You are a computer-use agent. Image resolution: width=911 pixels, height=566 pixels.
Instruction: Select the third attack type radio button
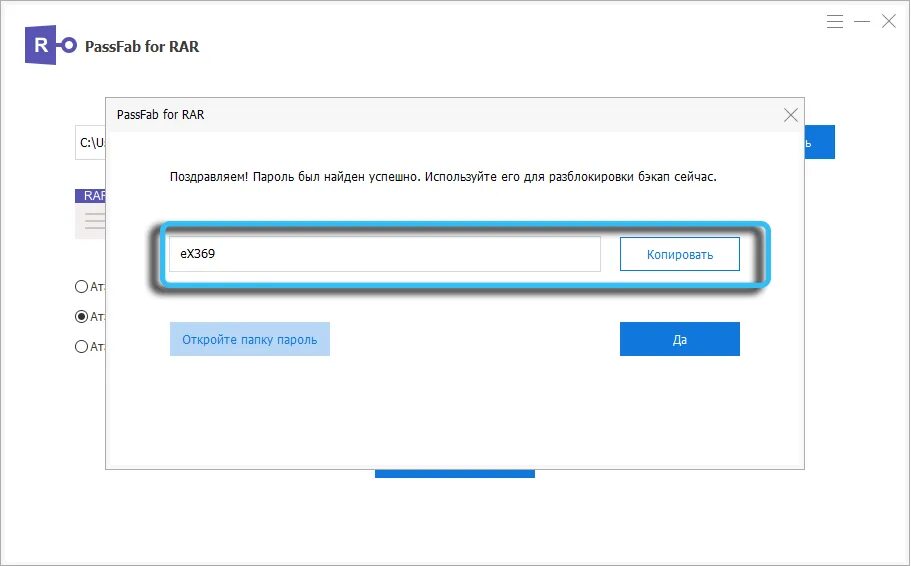point(81,347)
